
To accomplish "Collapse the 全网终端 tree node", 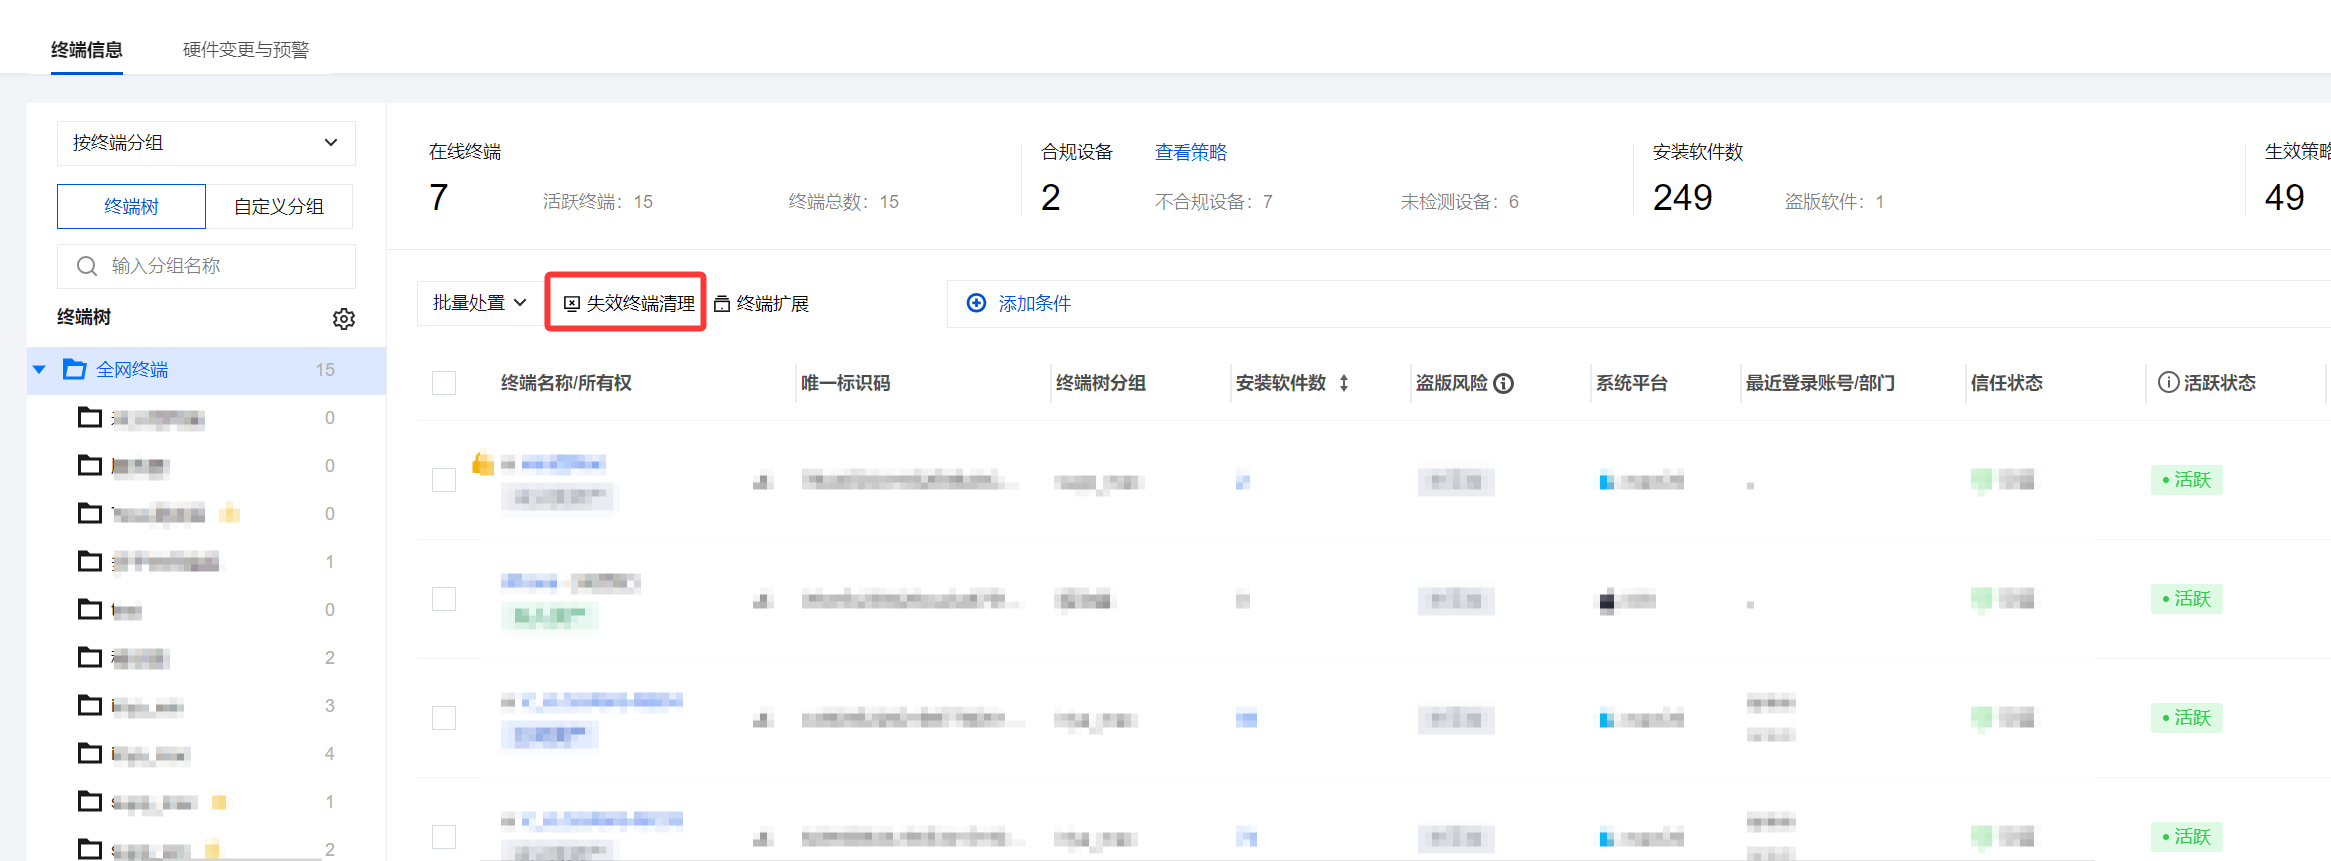I will coord(39,369).
